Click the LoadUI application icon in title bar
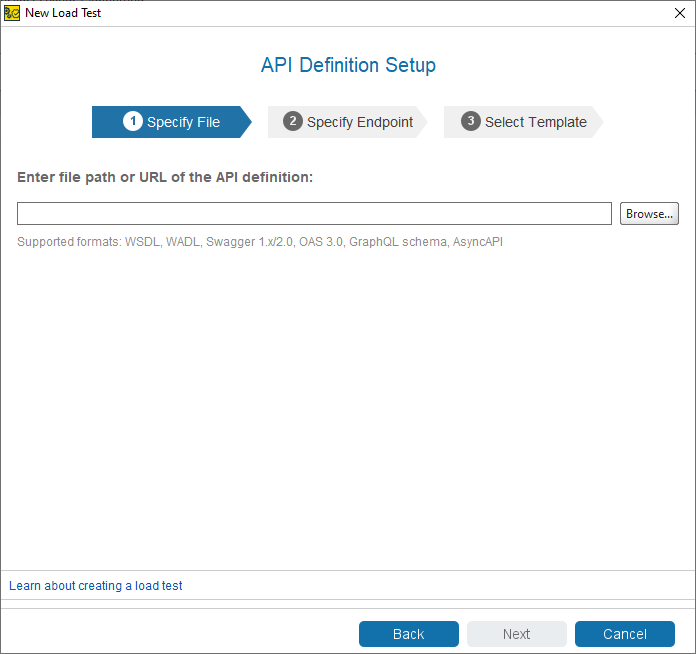 12,13
